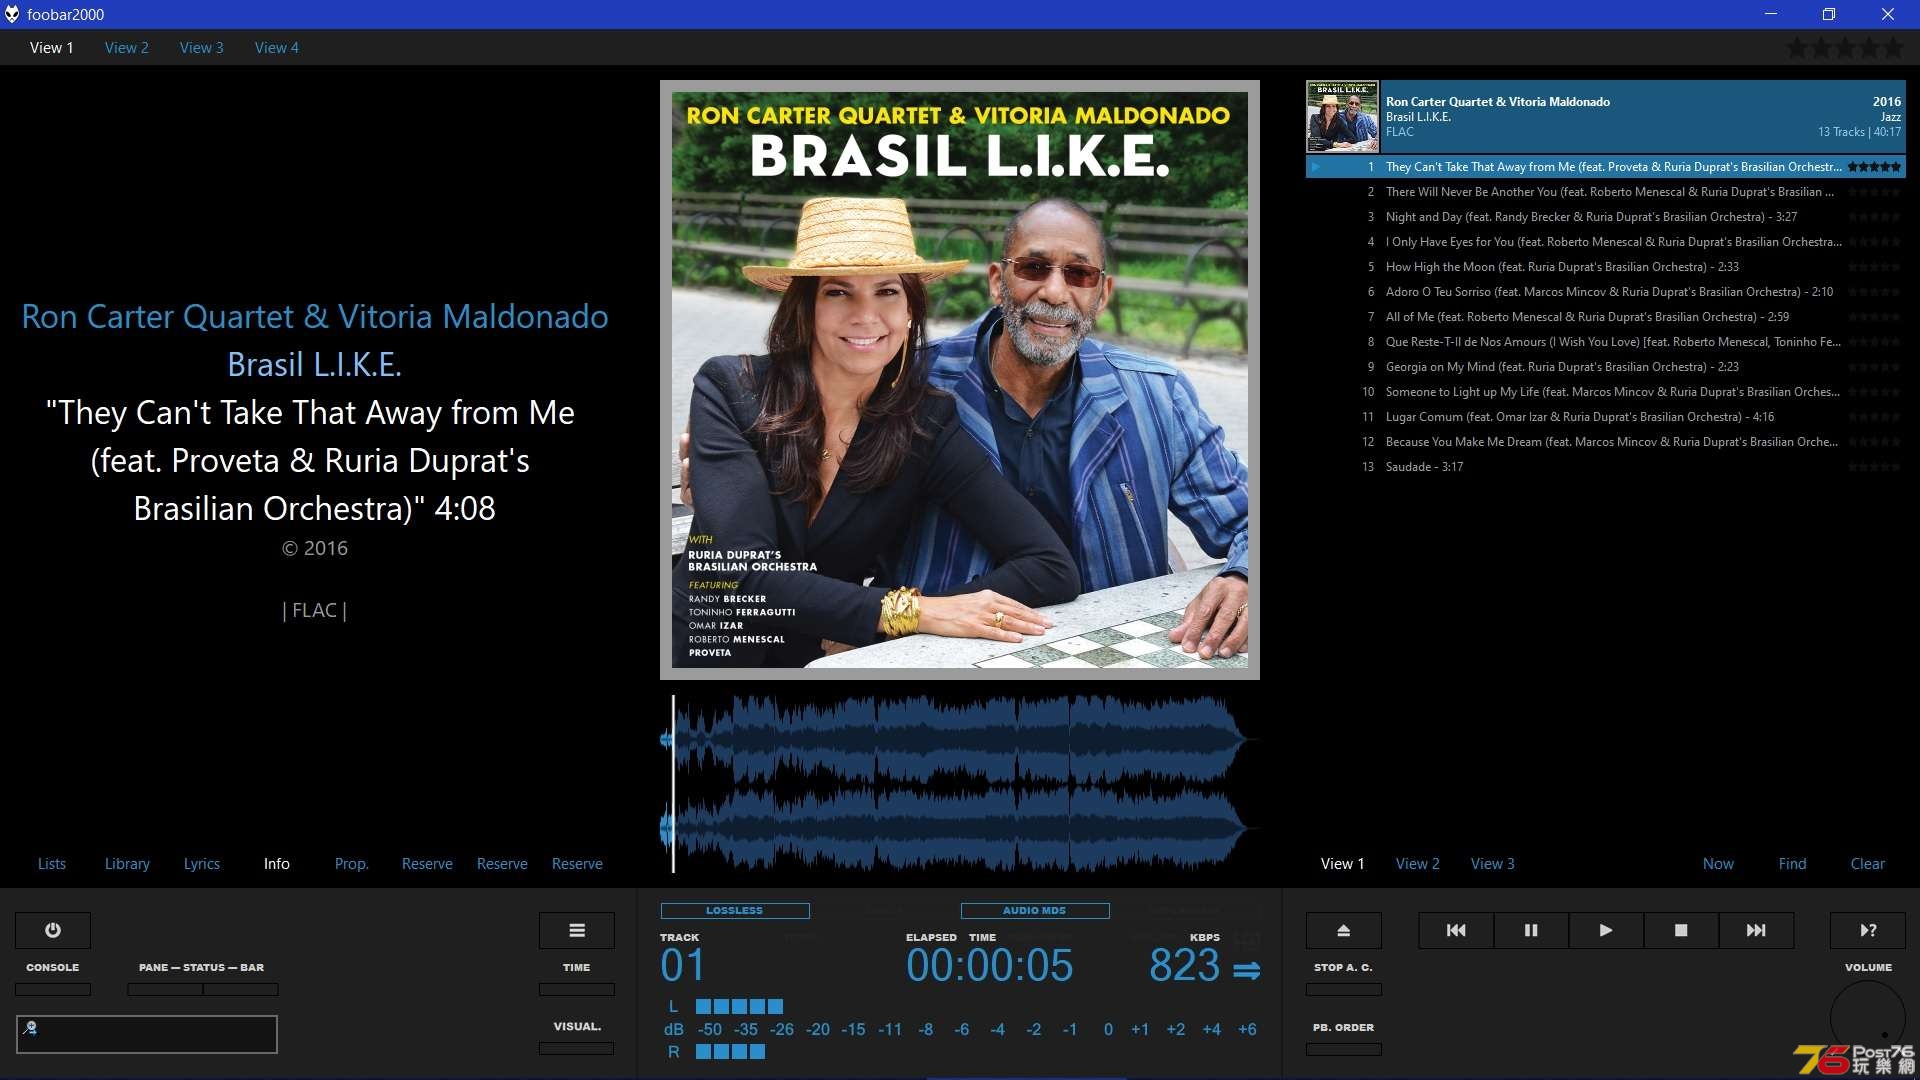Toggle the Visual. button bar
Image resolution: width=1920 pixels, height=1080 pixels.
point(577,1048)
